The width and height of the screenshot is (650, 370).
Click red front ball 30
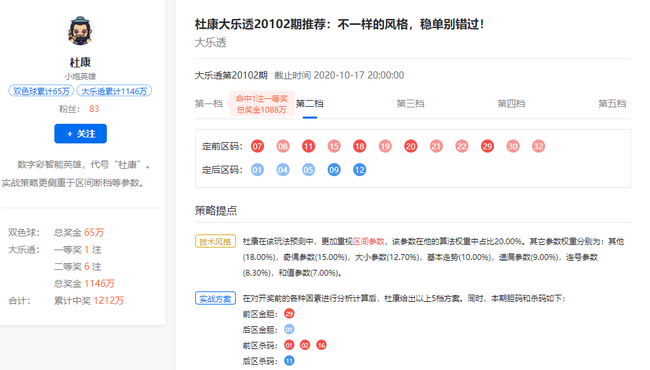coord(513,146)
